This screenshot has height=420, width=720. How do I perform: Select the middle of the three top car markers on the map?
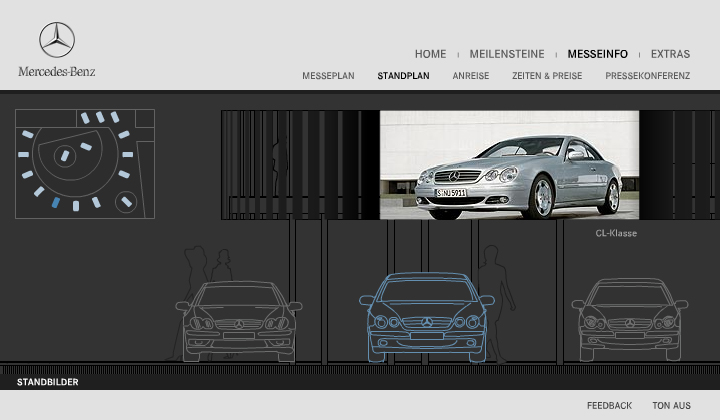[x=100, y=117]
